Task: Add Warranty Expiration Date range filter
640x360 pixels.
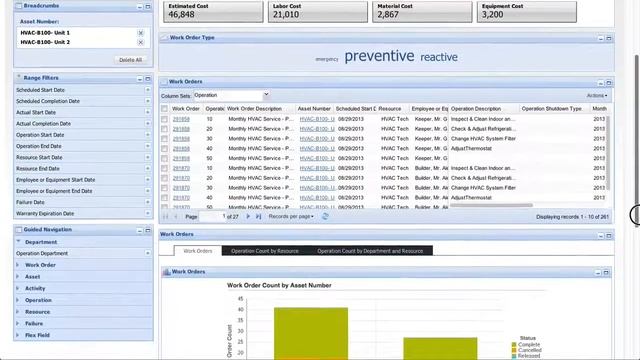Action: click(148, 213)
